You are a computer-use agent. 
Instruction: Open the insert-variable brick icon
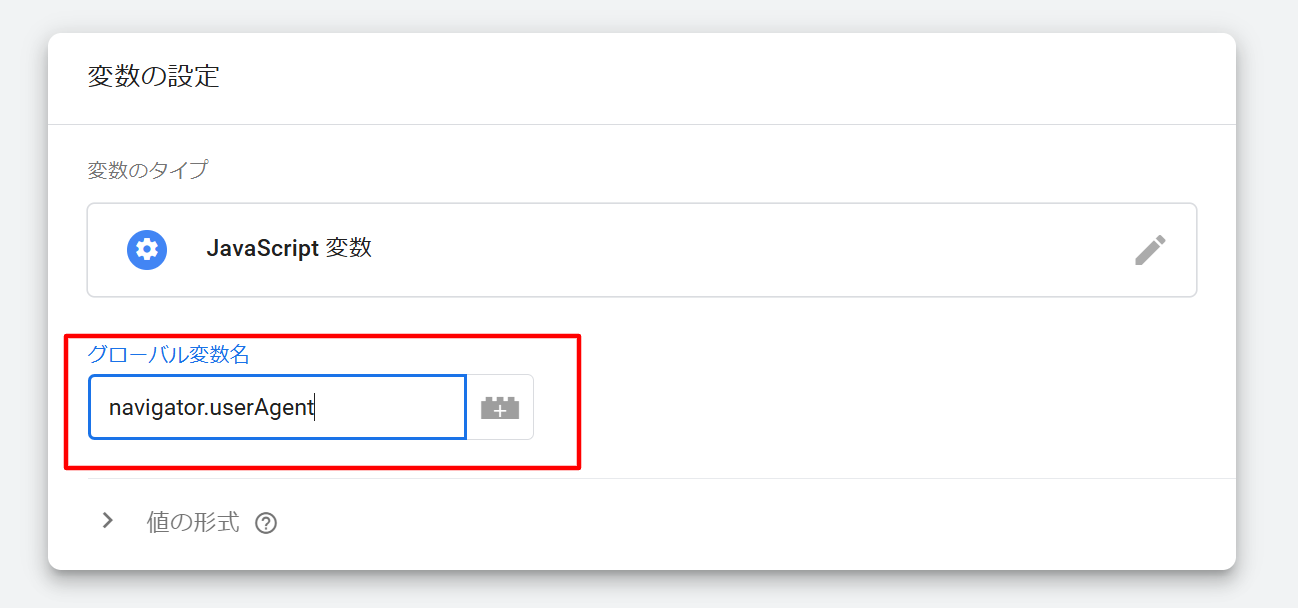(x=500, y=407)
